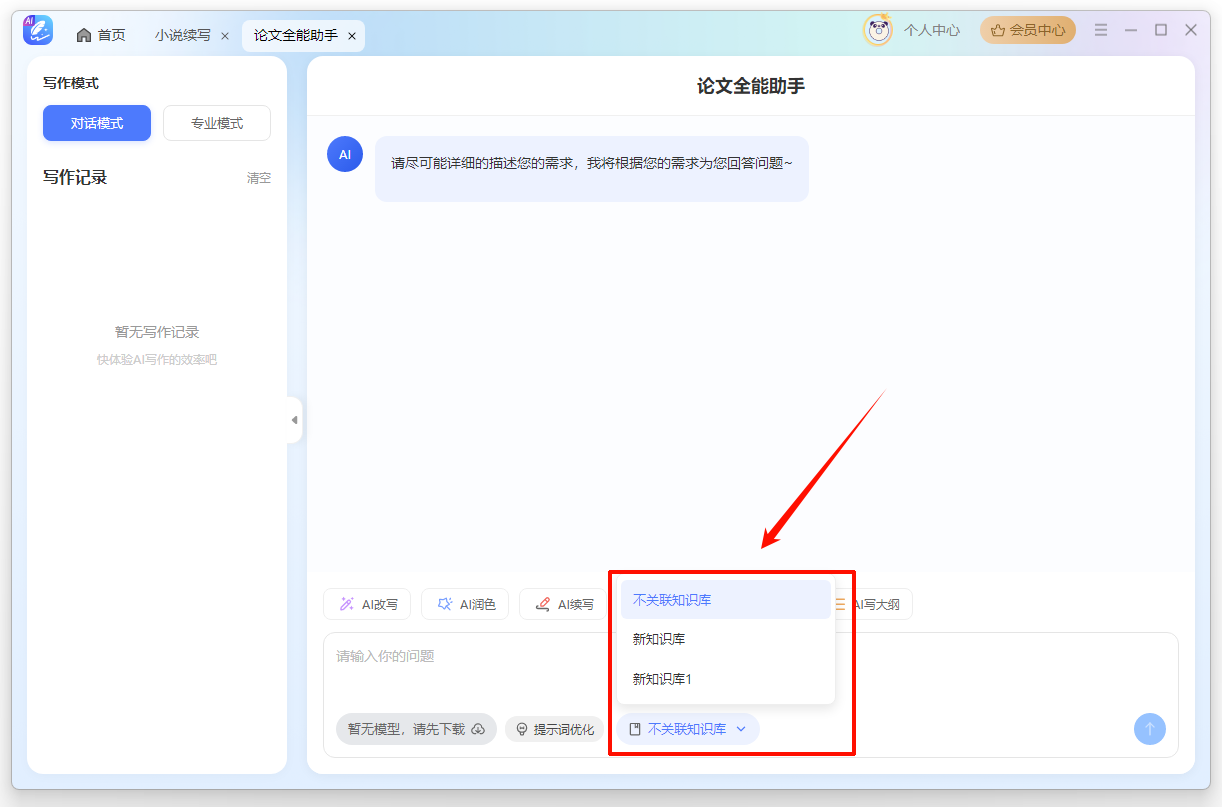The image size is (1222, 807).
Task: Clear records with the 清空 link
Action: [258, 178]
